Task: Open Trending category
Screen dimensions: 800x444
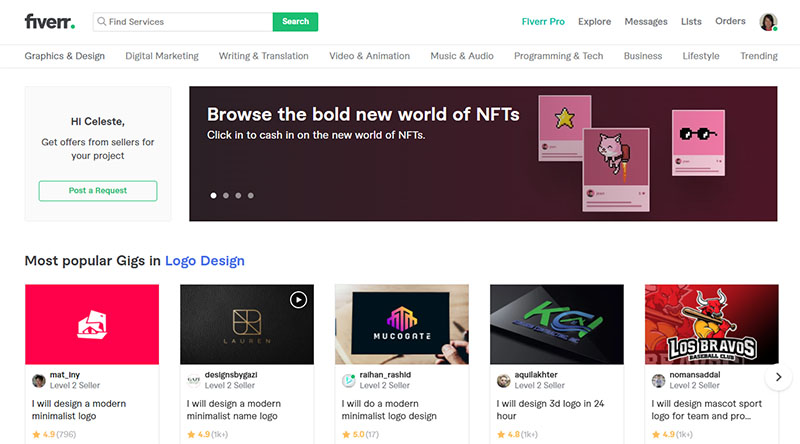Action: point(759,56)
